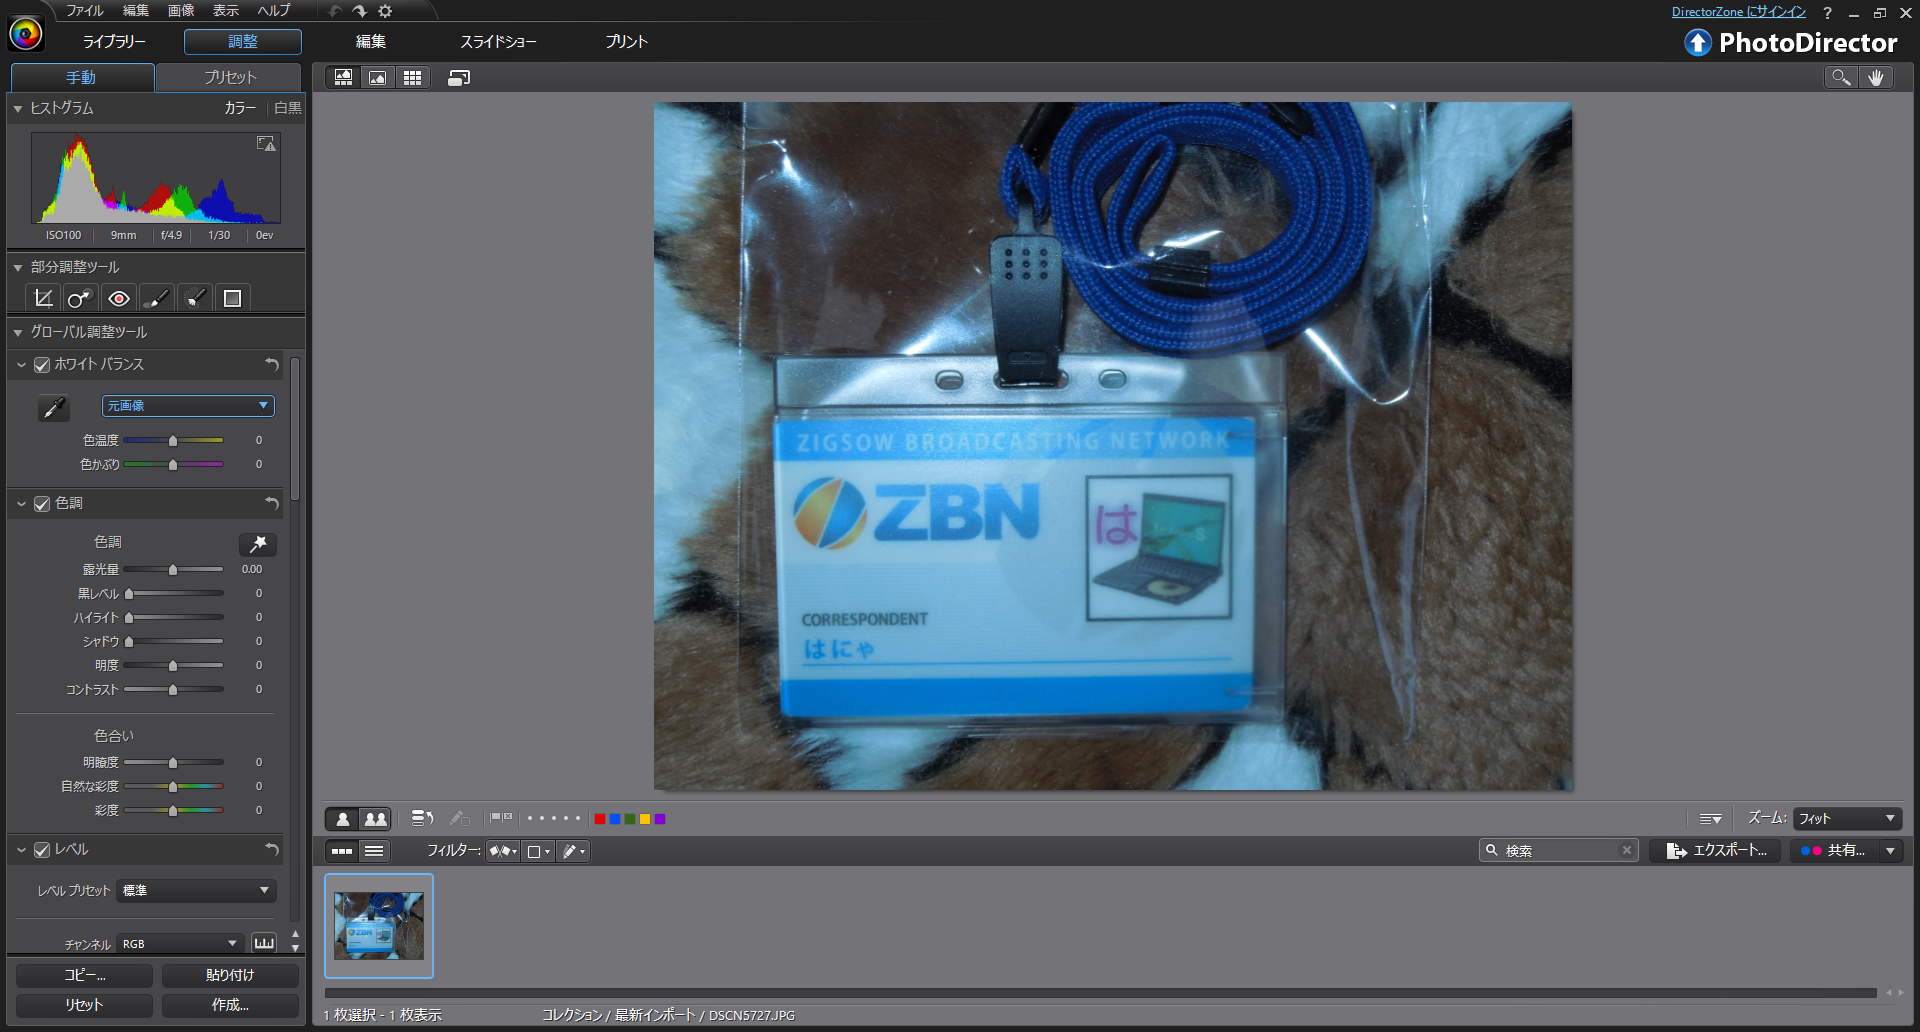Image resolution: width=1920 pixels, height=1032 pixels.
Task: Select the red-eye removal tool
Action: pos(119,298)
